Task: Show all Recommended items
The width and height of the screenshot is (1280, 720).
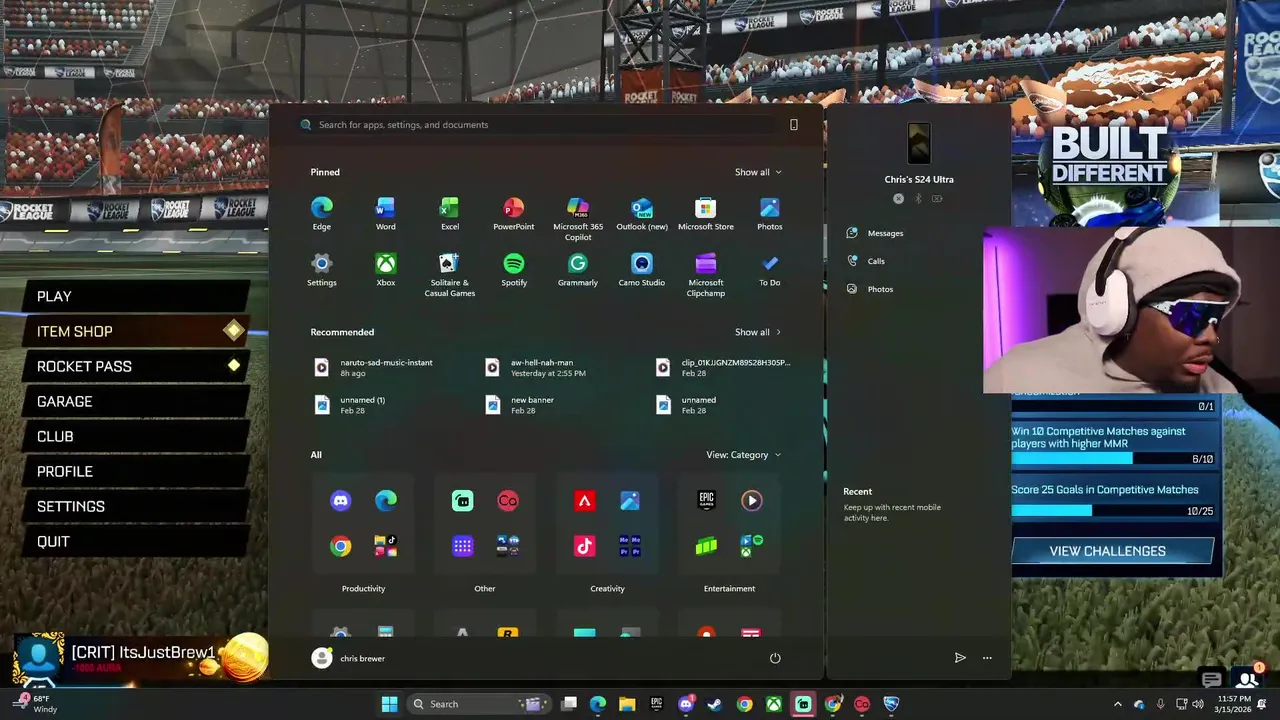Action: (758, 332)
